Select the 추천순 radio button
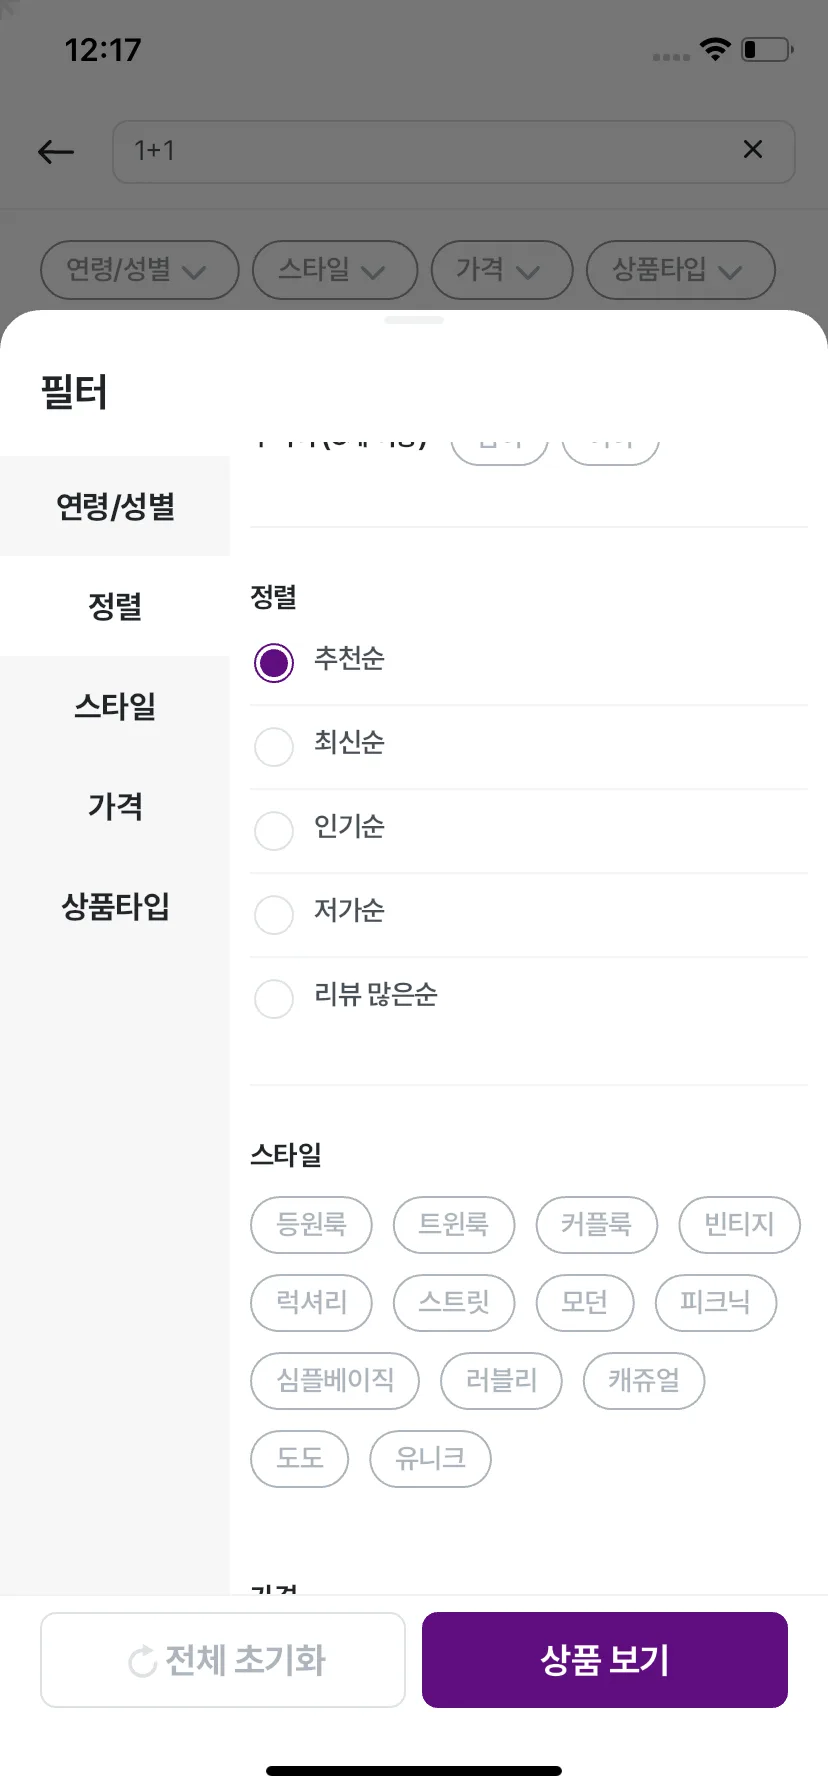 [x=274, y=662]
